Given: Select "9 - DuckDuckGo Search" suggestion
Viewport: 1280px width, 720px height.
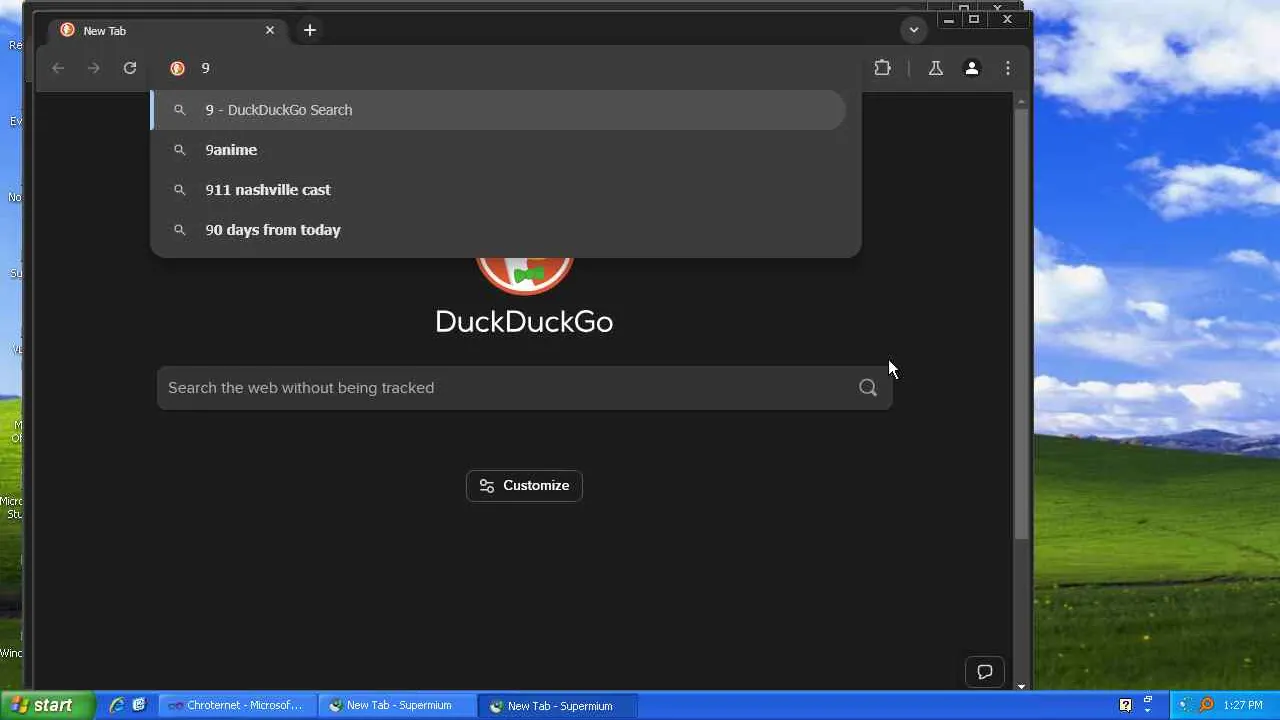Looking at the screenshot, I should pos(498,110).
